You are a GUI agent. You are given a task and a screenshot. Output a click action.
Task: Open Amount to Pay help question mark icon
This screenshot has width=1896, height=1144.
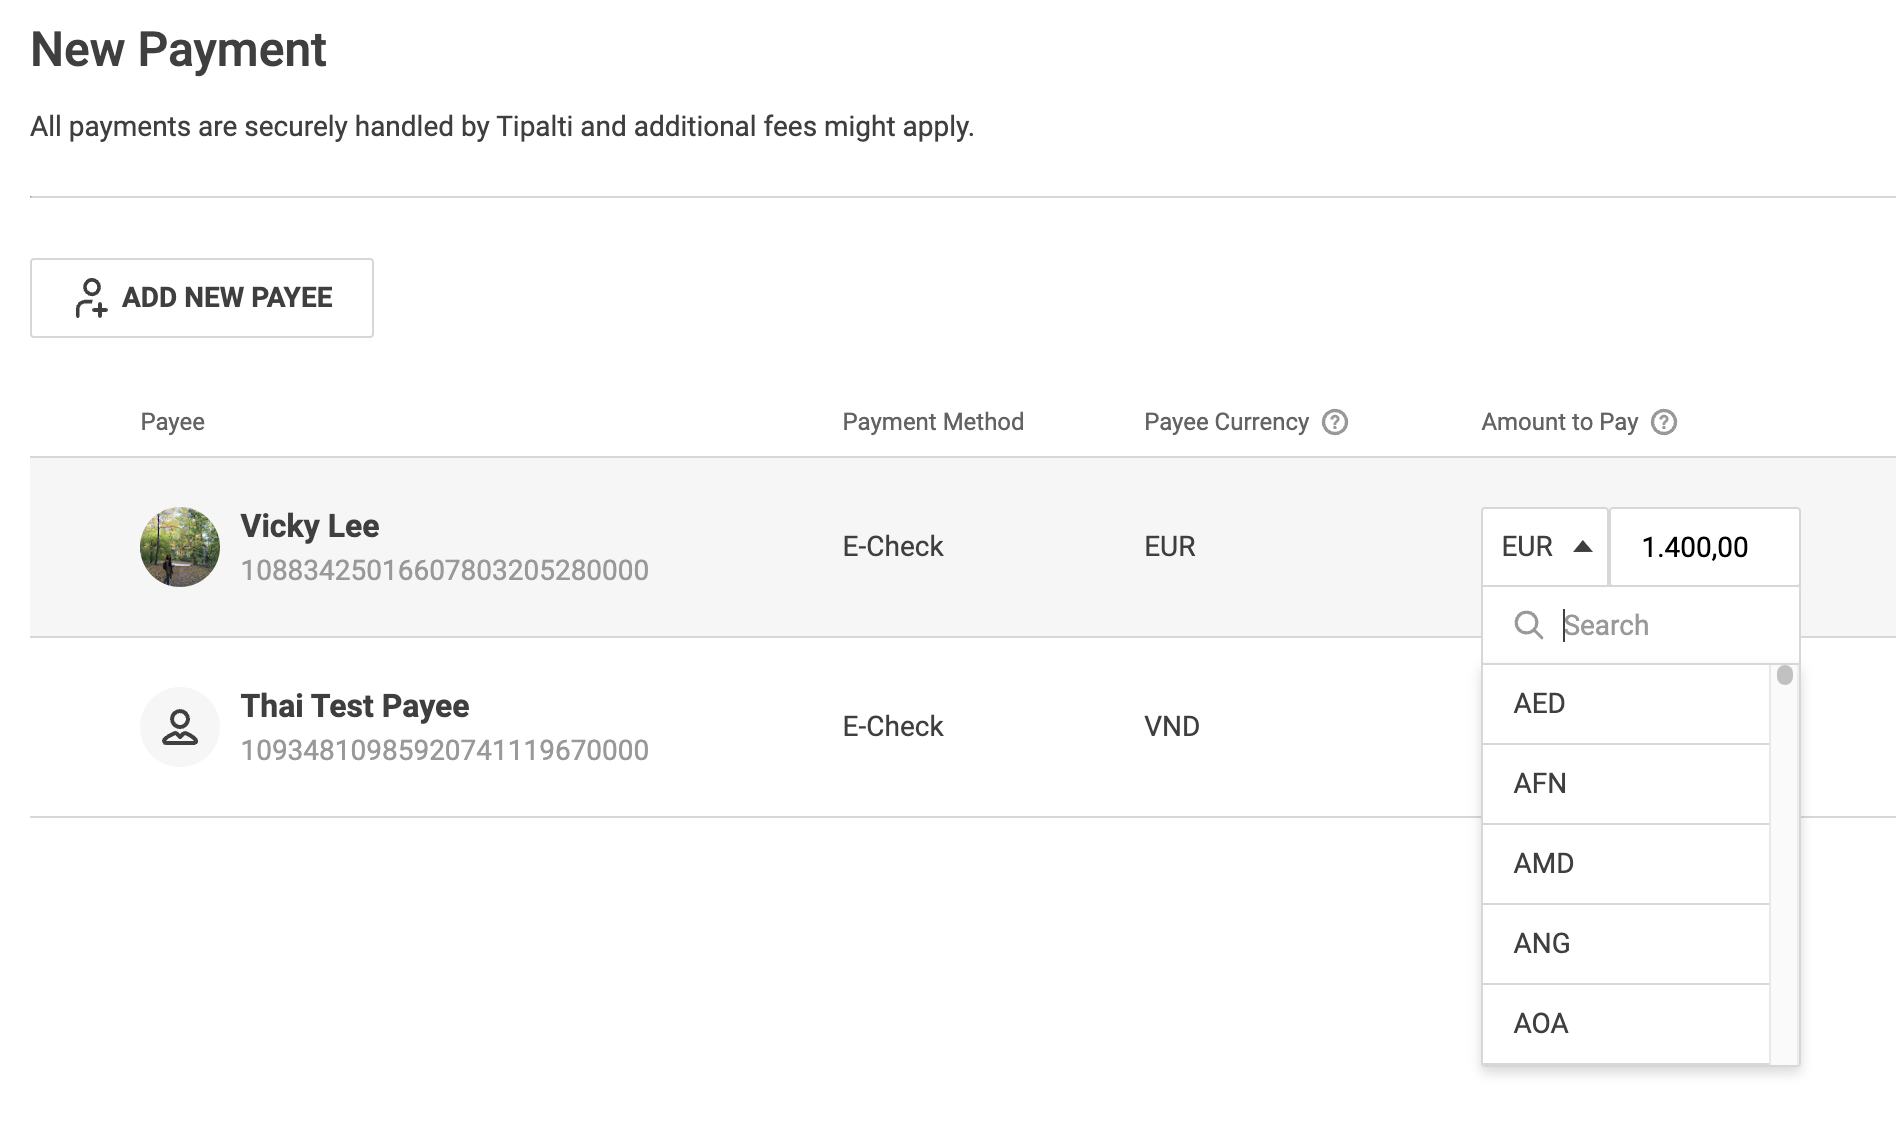[1664, 422]
